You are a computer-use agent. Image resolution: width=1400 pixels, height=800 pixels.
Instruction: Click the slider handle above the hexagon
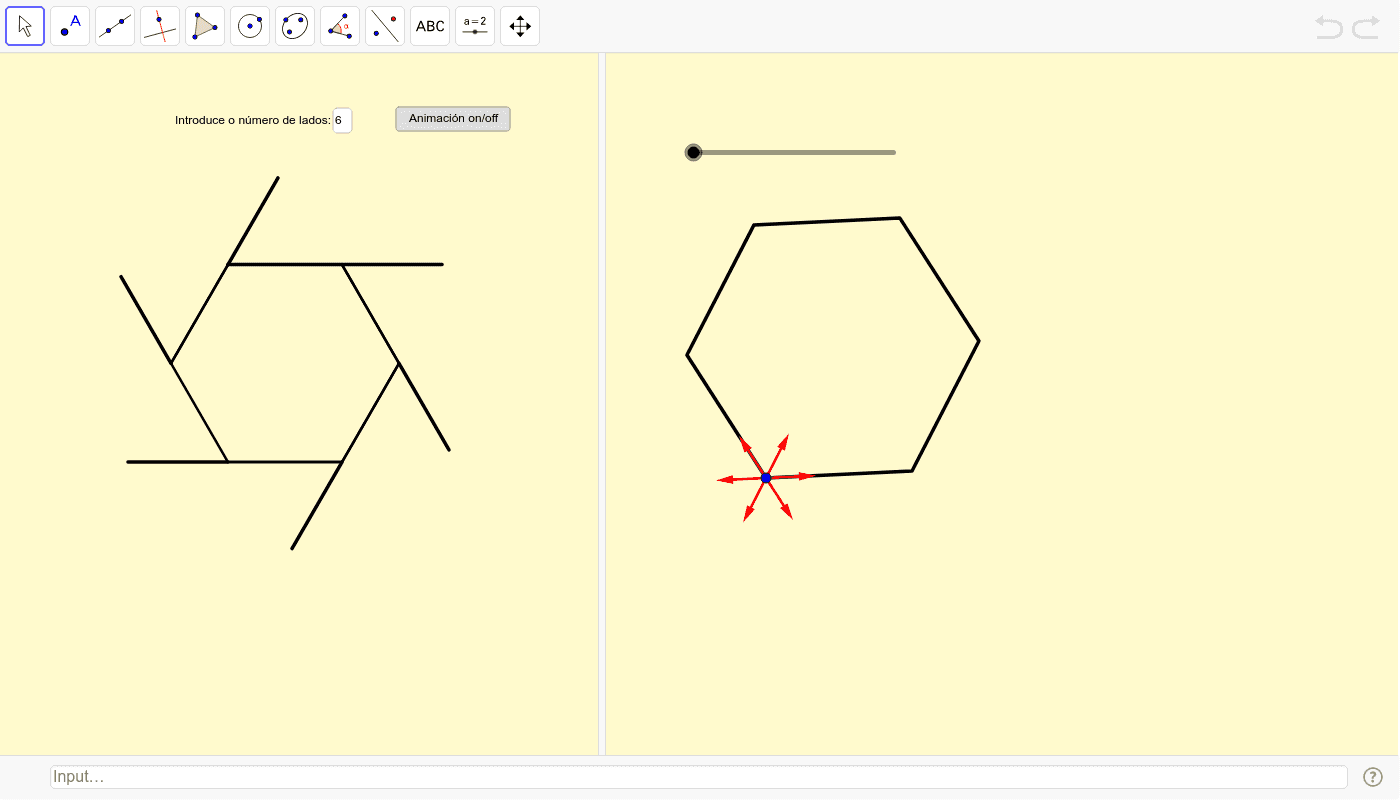pyautogui.click(x=694, y=152)
